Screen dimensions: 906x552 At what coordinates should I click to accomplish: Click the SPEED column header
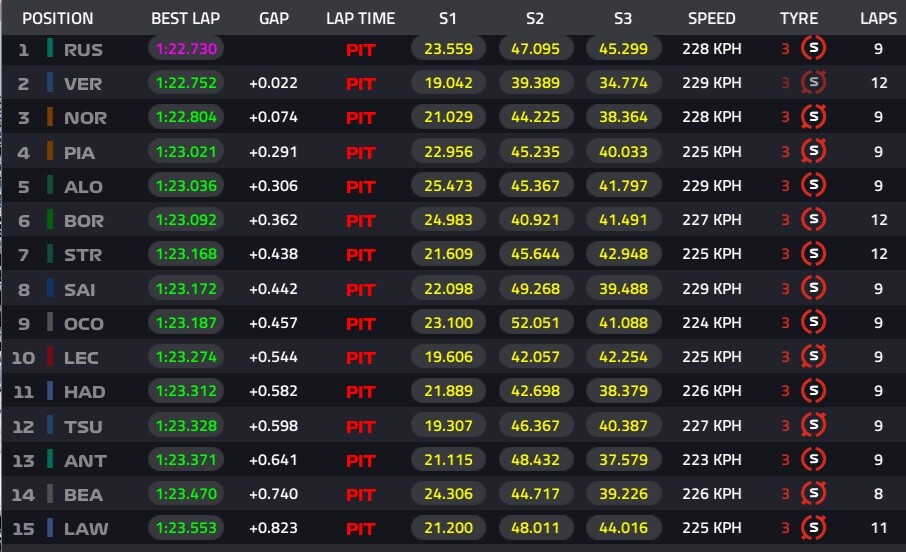(711, 18)
